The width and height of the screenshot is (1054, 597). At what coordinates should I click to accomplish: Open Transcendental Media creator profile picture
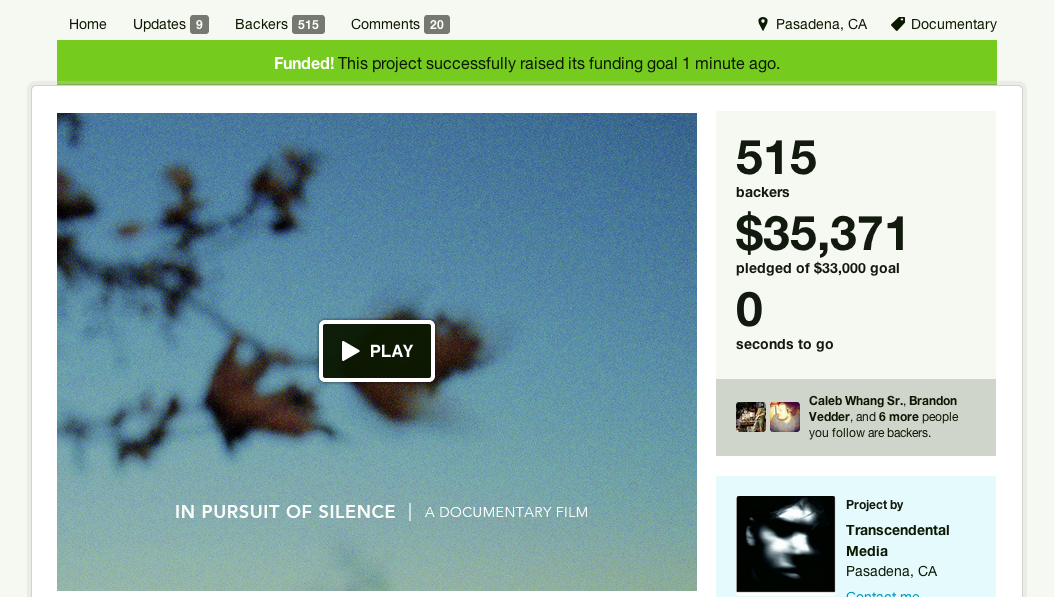pos(785,544)
